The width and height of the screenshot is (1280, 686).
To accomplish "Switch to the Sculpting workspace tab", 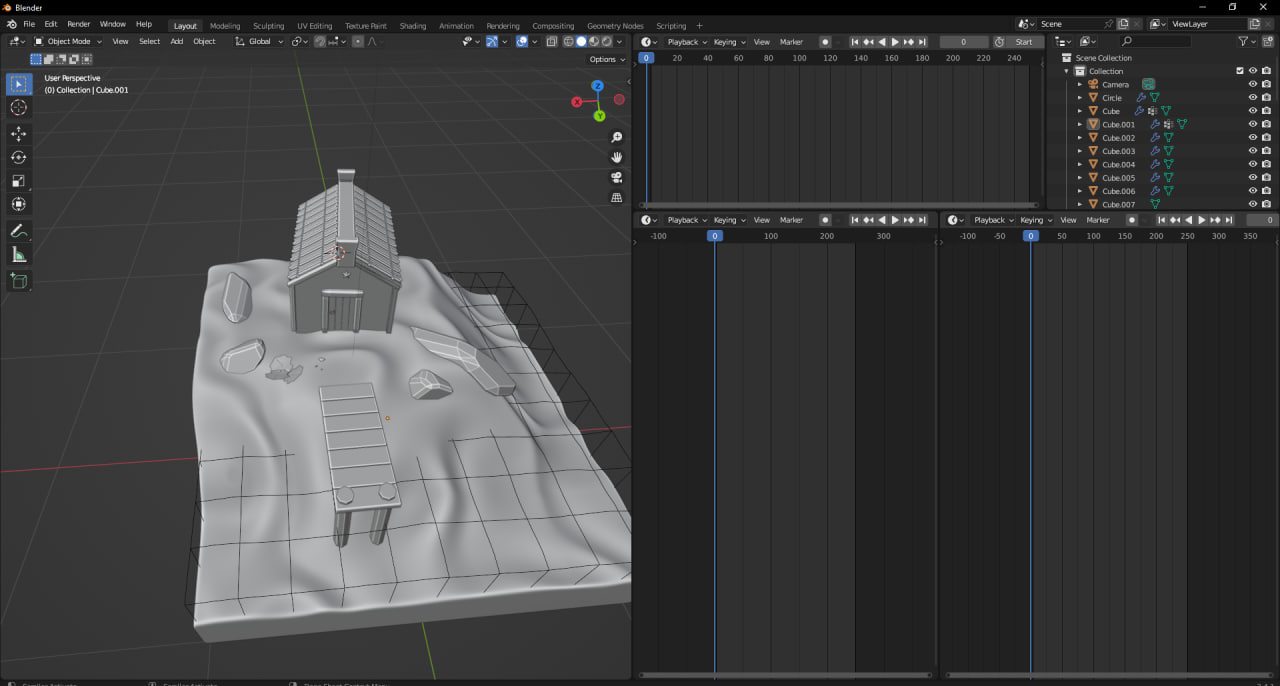I will (x=268, y=25).
